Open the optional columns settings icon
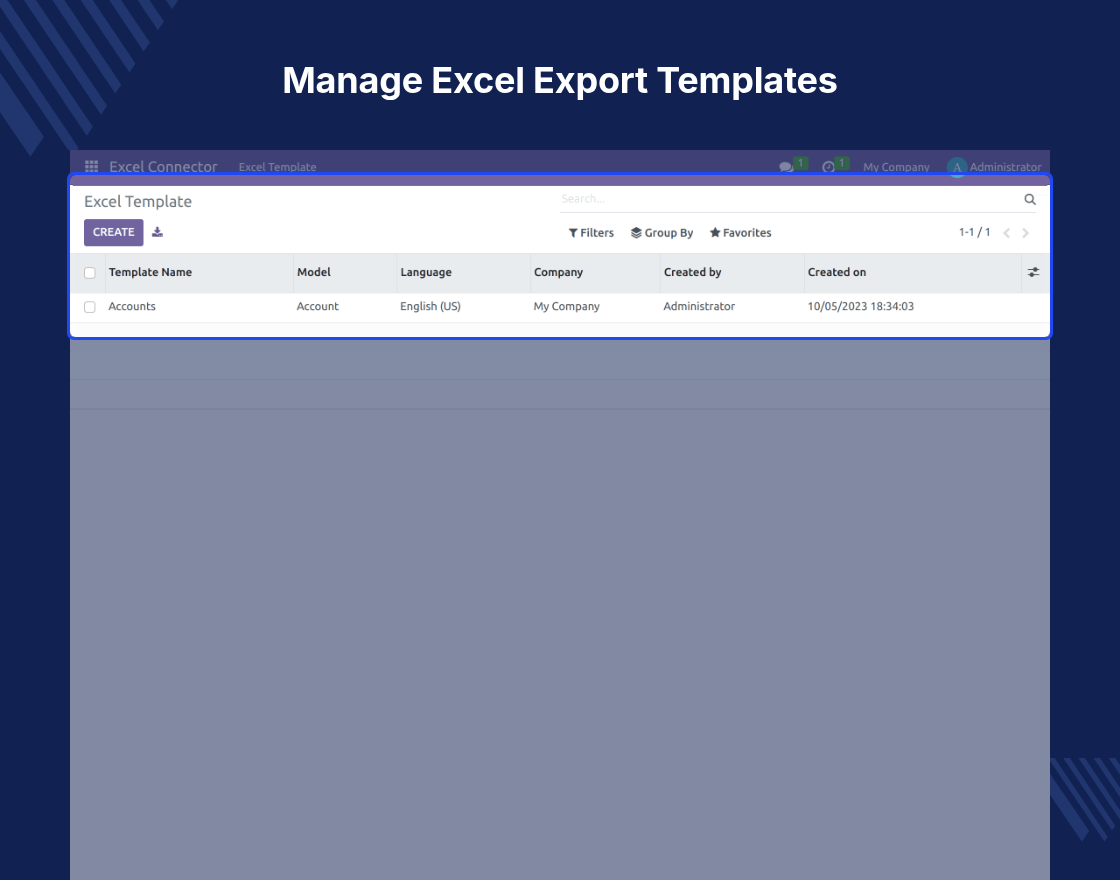This screenshot has width=1120, height=880. pos(1034,272)
